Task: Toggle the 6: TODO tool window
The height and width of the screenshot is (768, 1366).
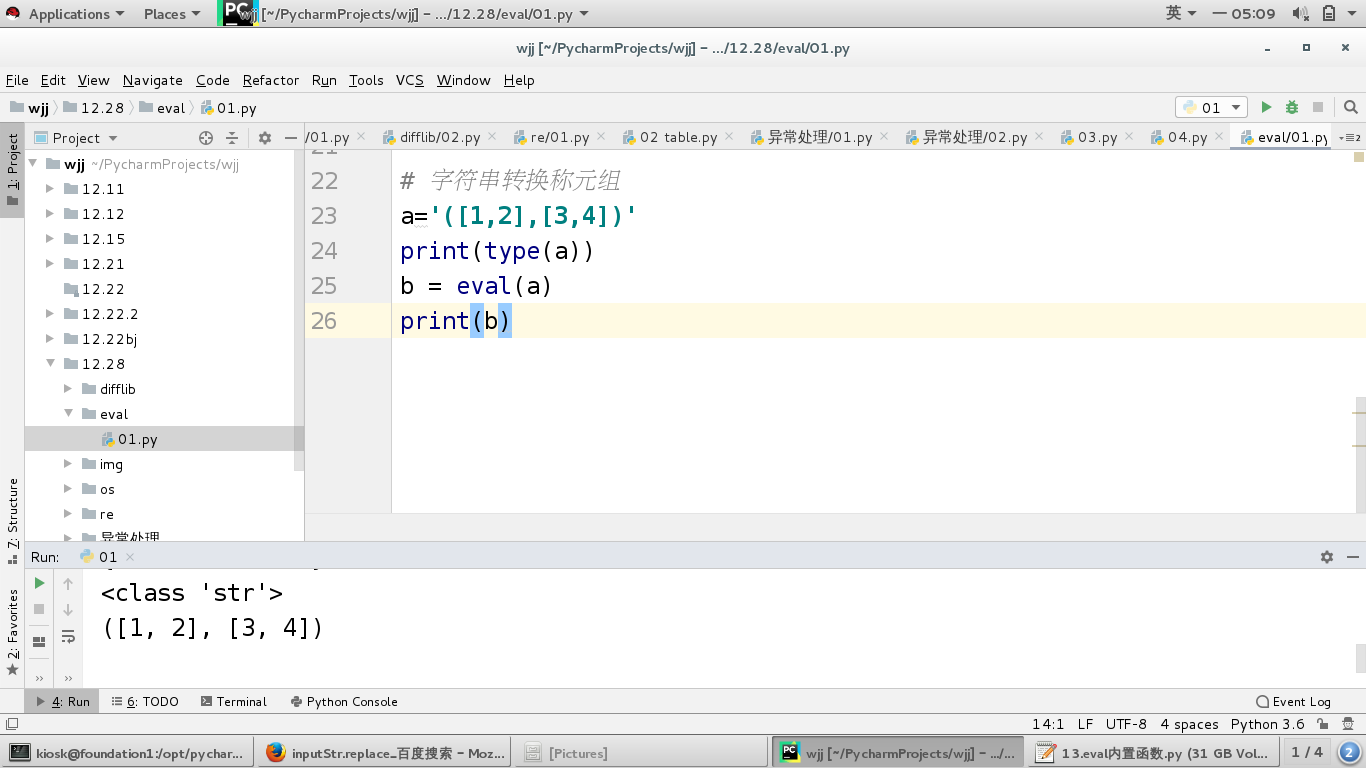Action: (x=145, y=701)
